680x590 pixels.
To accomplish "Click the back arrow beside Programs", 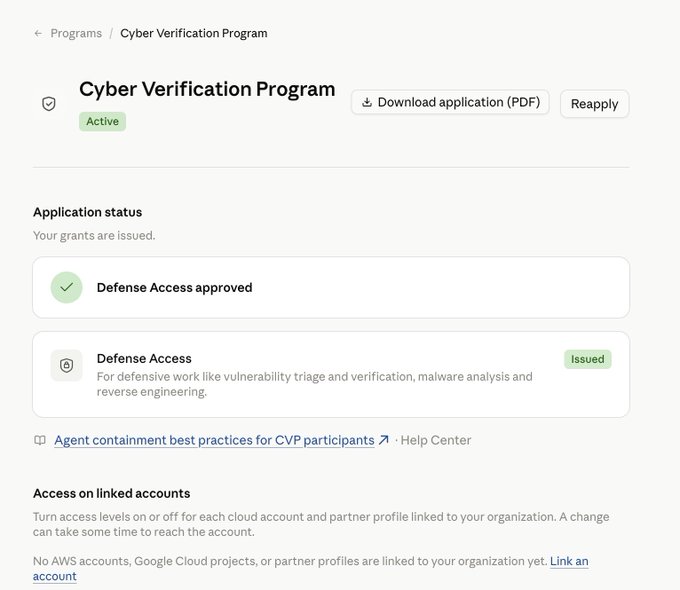I will tap(38, 33).
